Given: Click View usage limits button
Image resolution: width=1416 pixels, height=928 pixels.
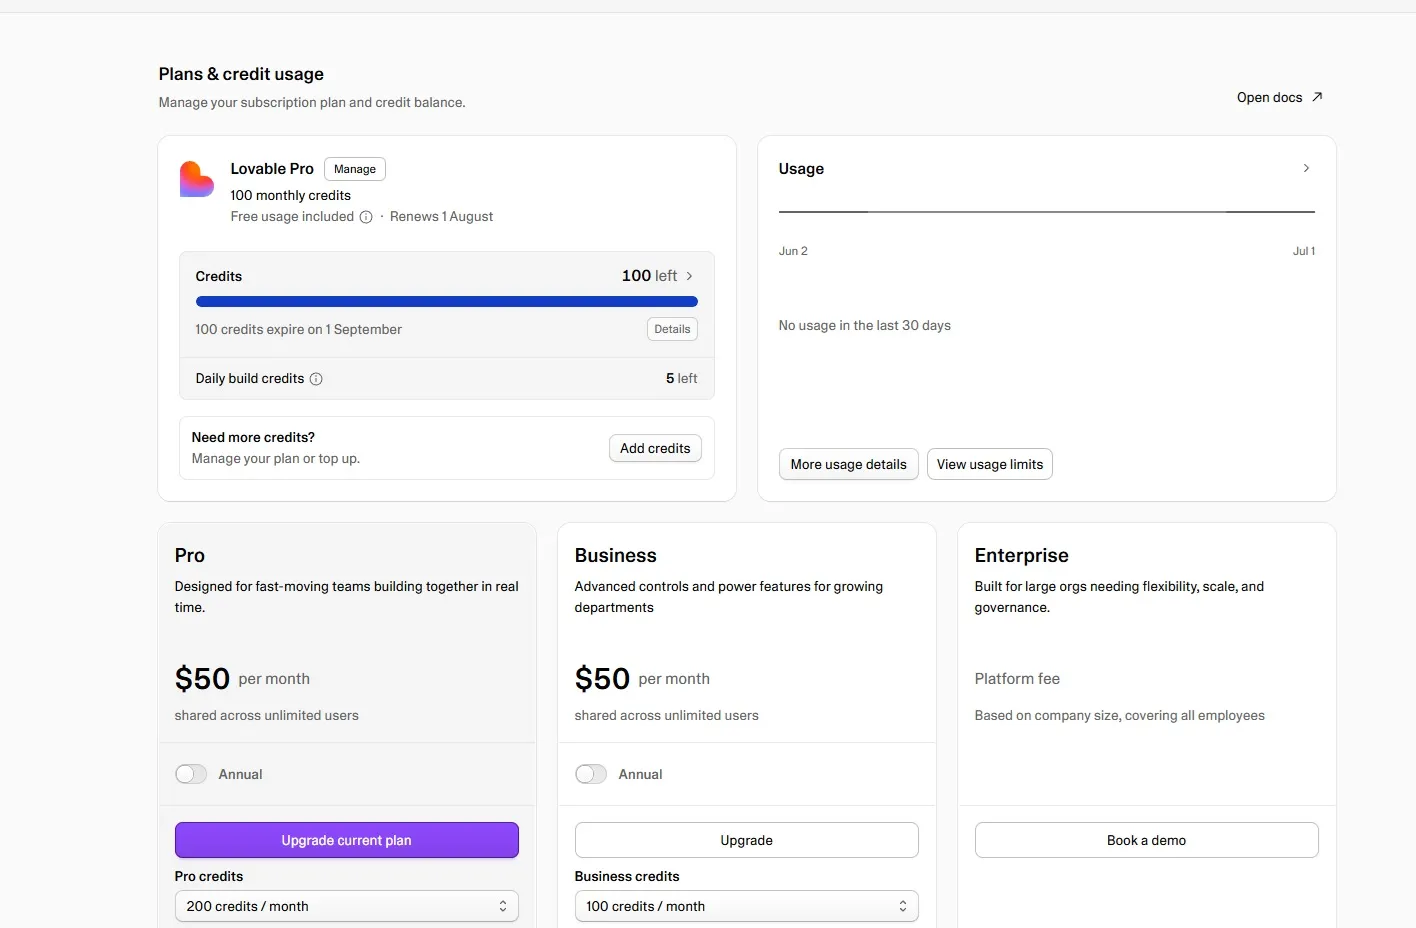Looking at the screenshot, I should point(990,464).
